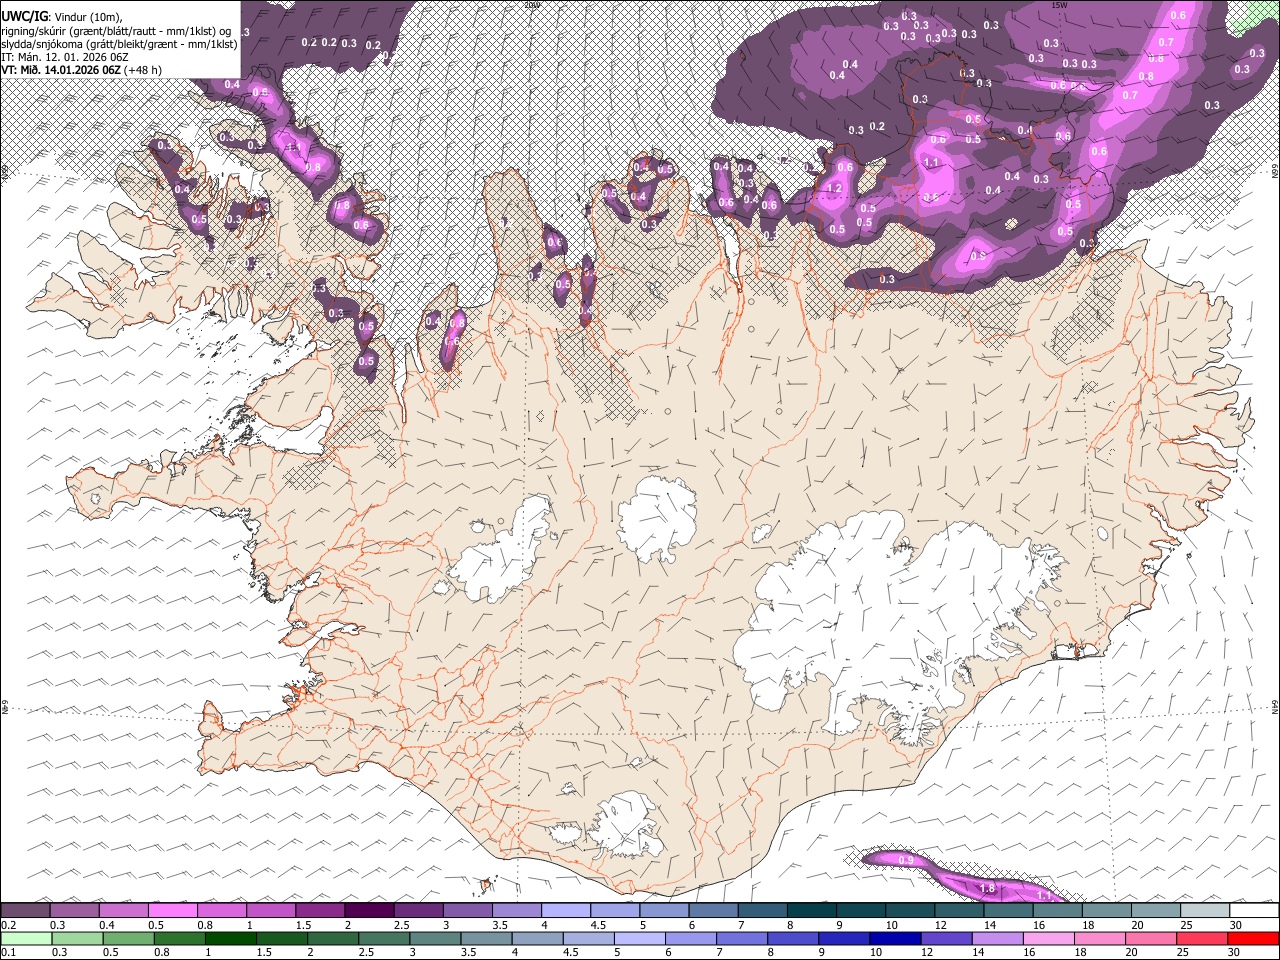Screen dimensions: 1280x960
Task: Select the light pink lower legend swatch at 16
Action: [1046, 938]
